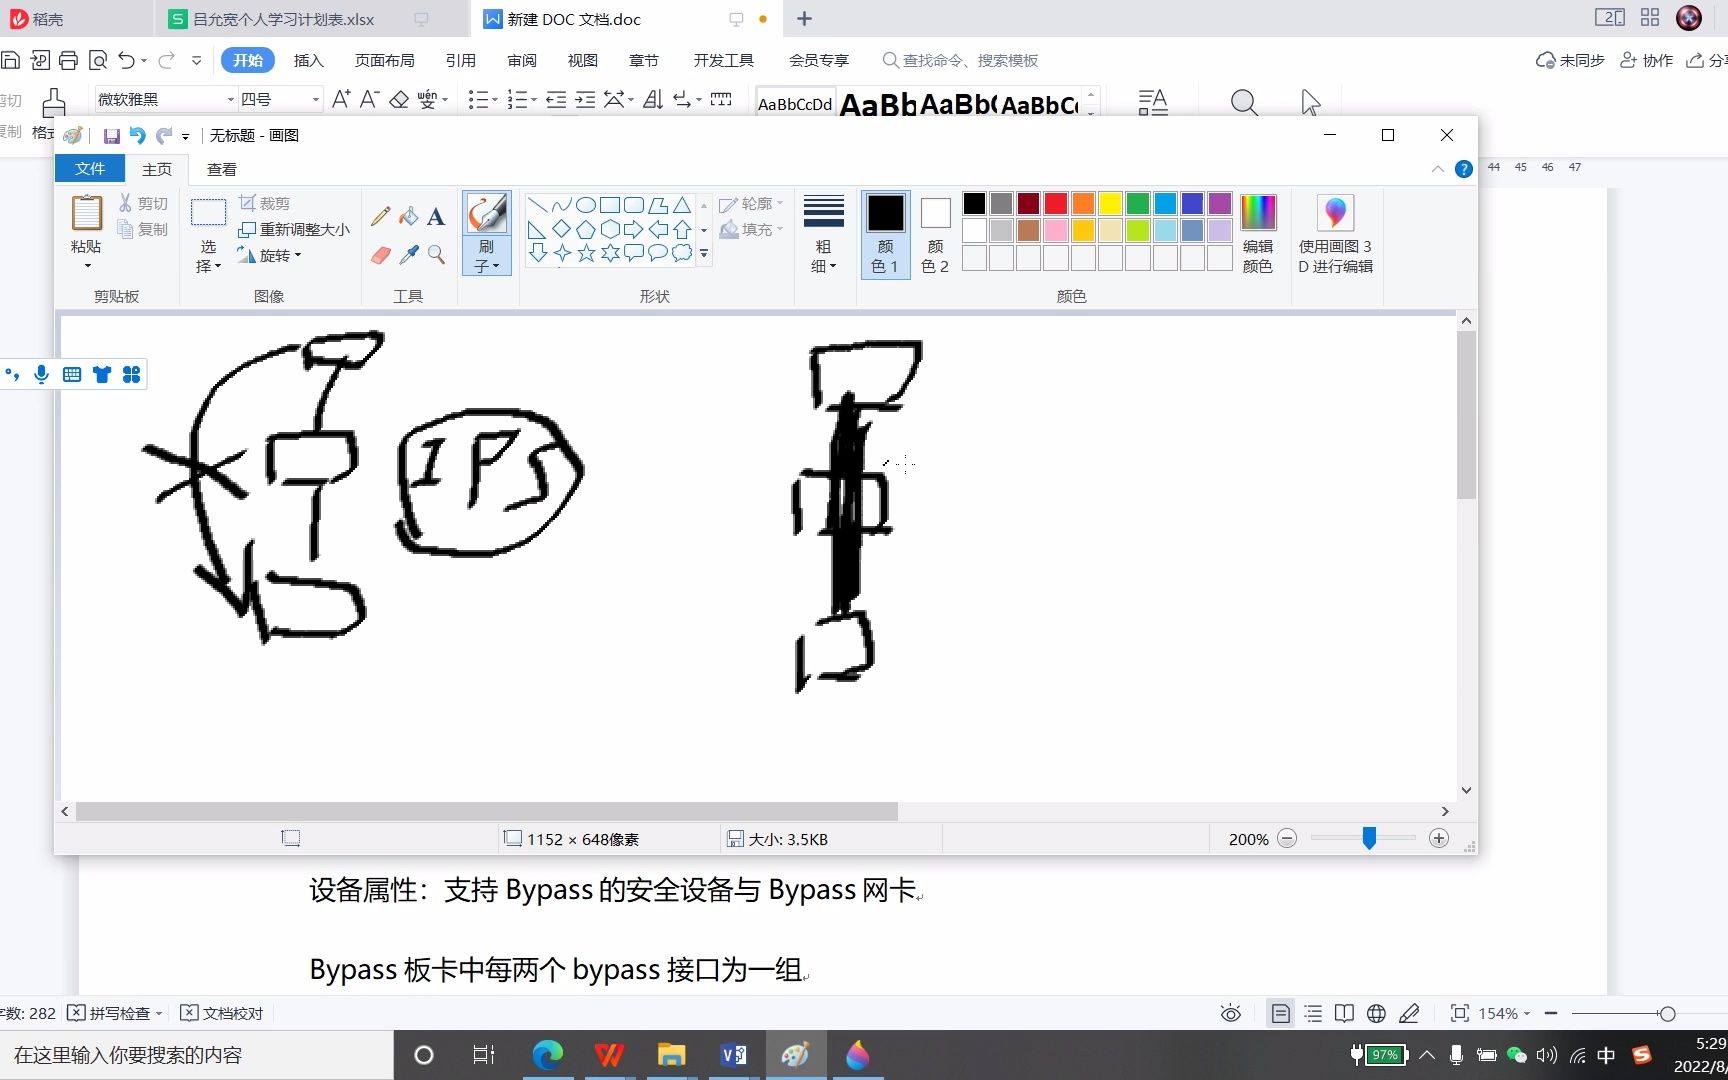Open Rotate dropdown in Paint
The height and width of the screenshot is (1080, 1728).
click(270, 255)
